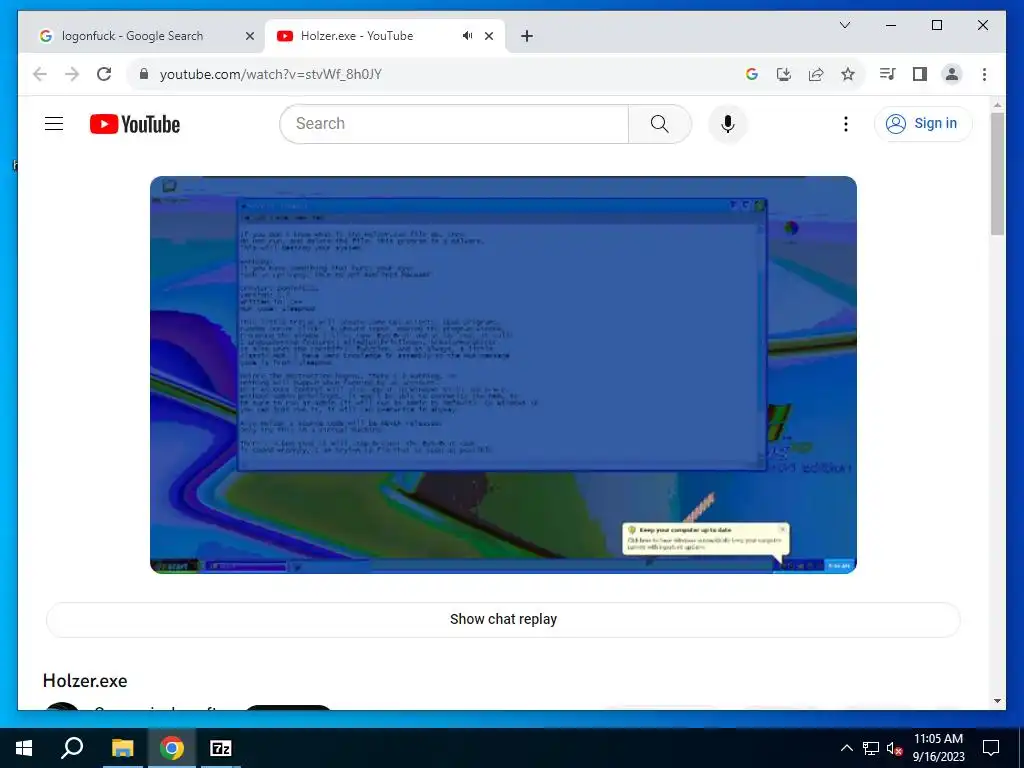Click the Holzer.exe video player

503,375
